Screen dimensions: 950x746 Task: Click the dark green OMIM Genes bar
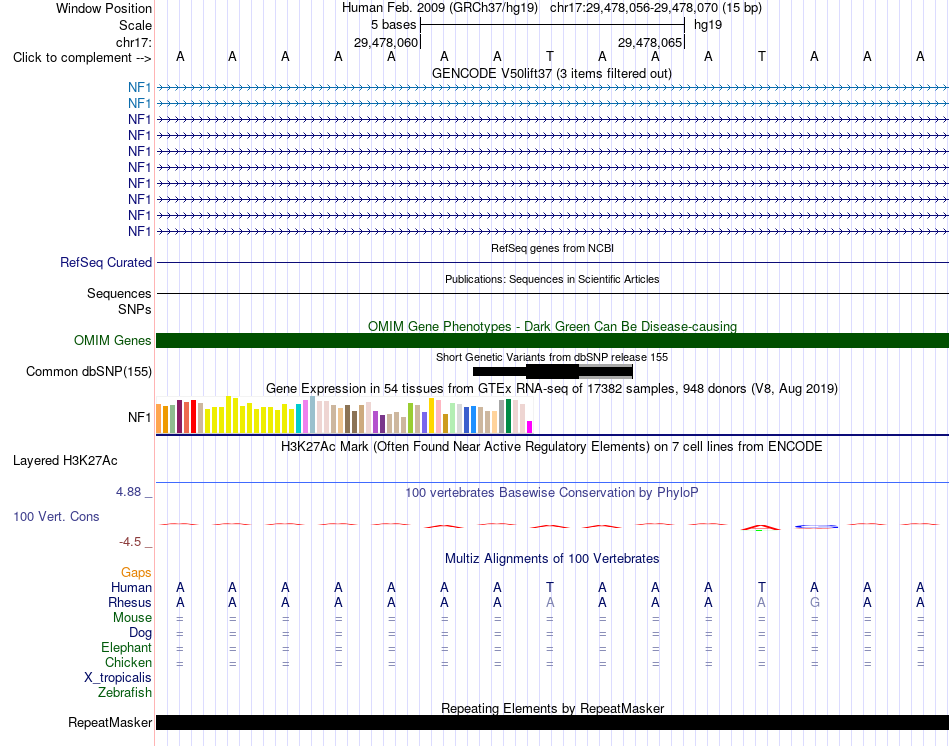tap(552, 341)
